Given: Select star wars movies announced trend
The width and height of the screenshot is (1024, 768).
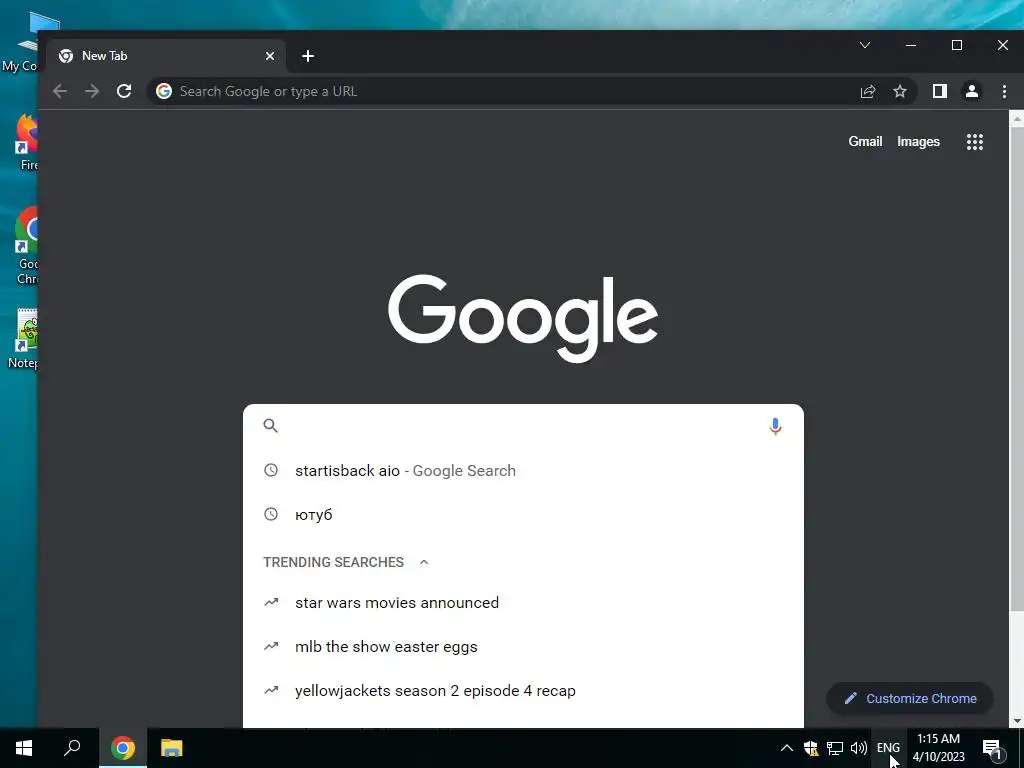Looking at the screenshot, I should [x=523, y=603].
